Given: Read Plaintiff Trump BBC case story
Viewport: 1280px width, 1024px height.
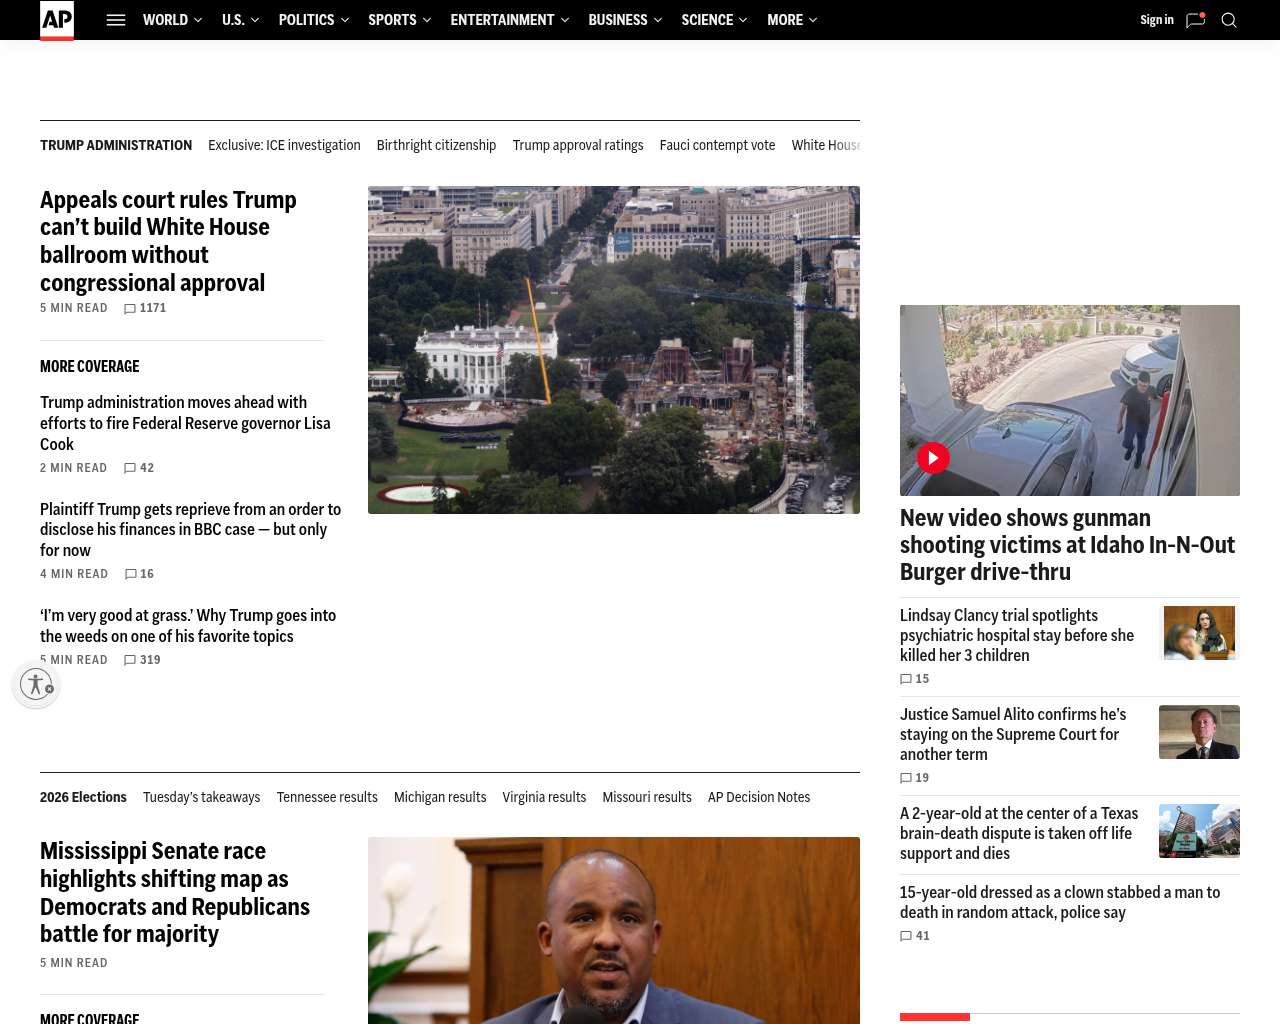Looking at the screenshot, I should click(x=190, y=530).
